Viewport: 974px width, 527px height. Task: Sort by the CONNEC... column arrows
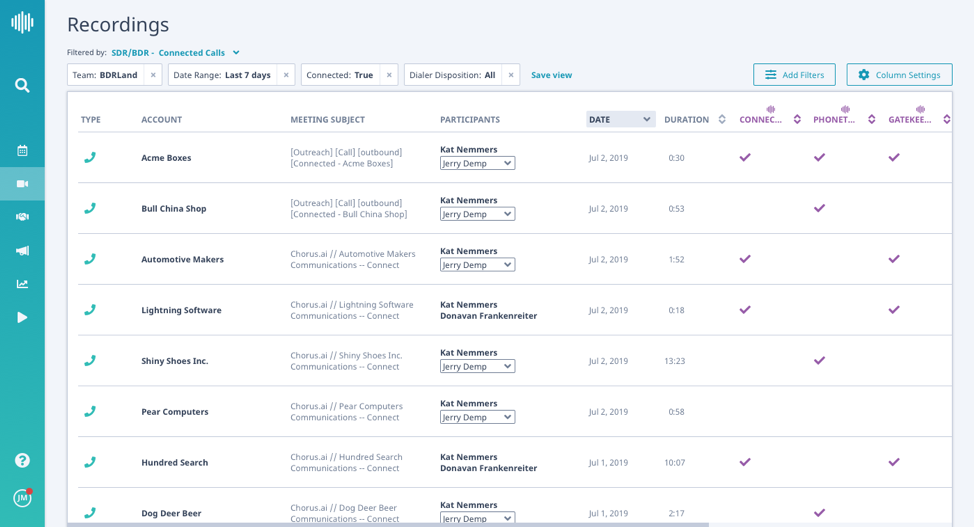coord(797,119)
